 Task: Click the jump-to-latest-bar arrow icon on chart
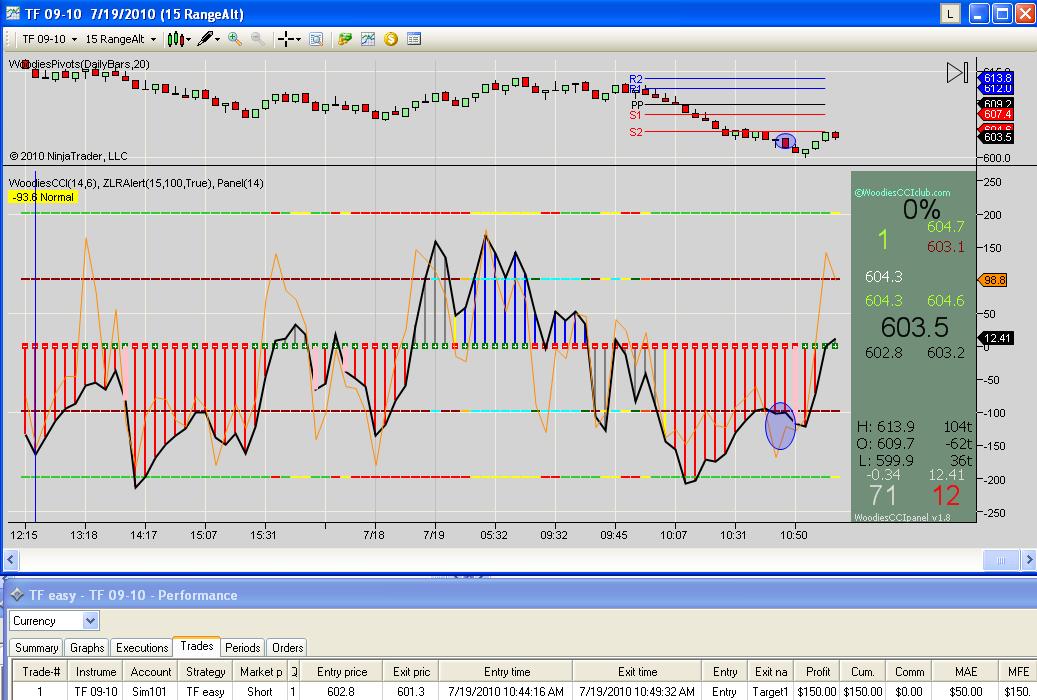click(x=957, y=73)
